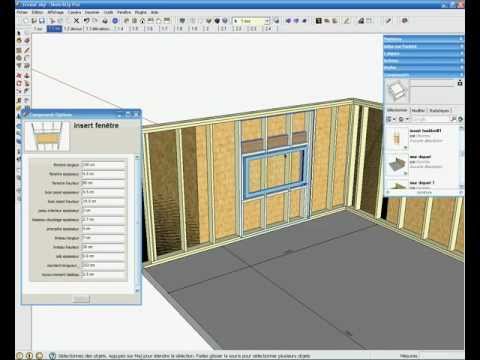Click the search button in Components browser
Viewport: 480px width, 360px height.
point(453,119)
